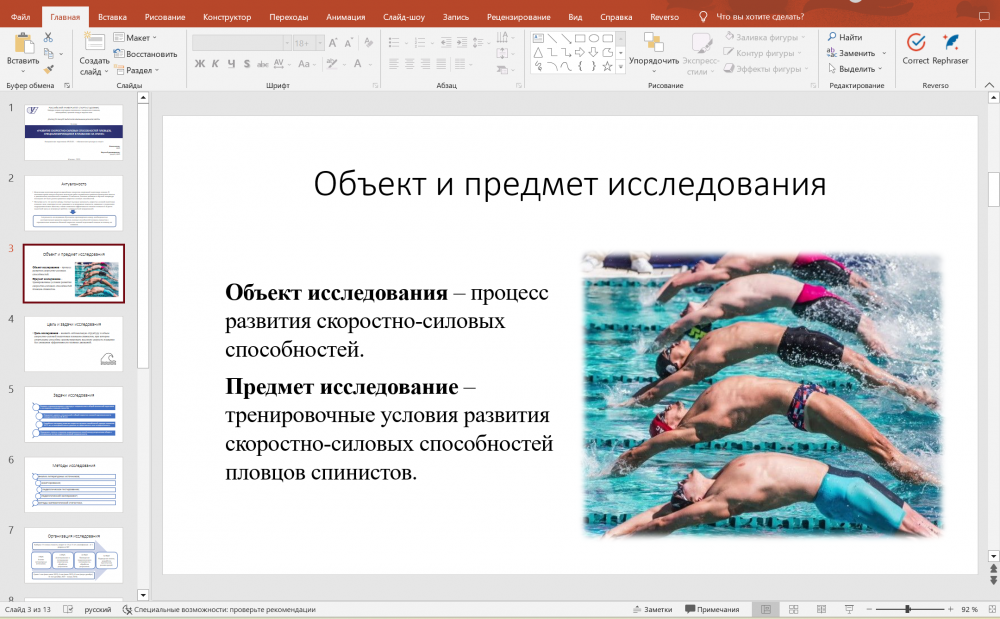Viewport: 1000px width, 619px height.
Task: Open the Reverso Rephraser tool
Action: [950, 47]
